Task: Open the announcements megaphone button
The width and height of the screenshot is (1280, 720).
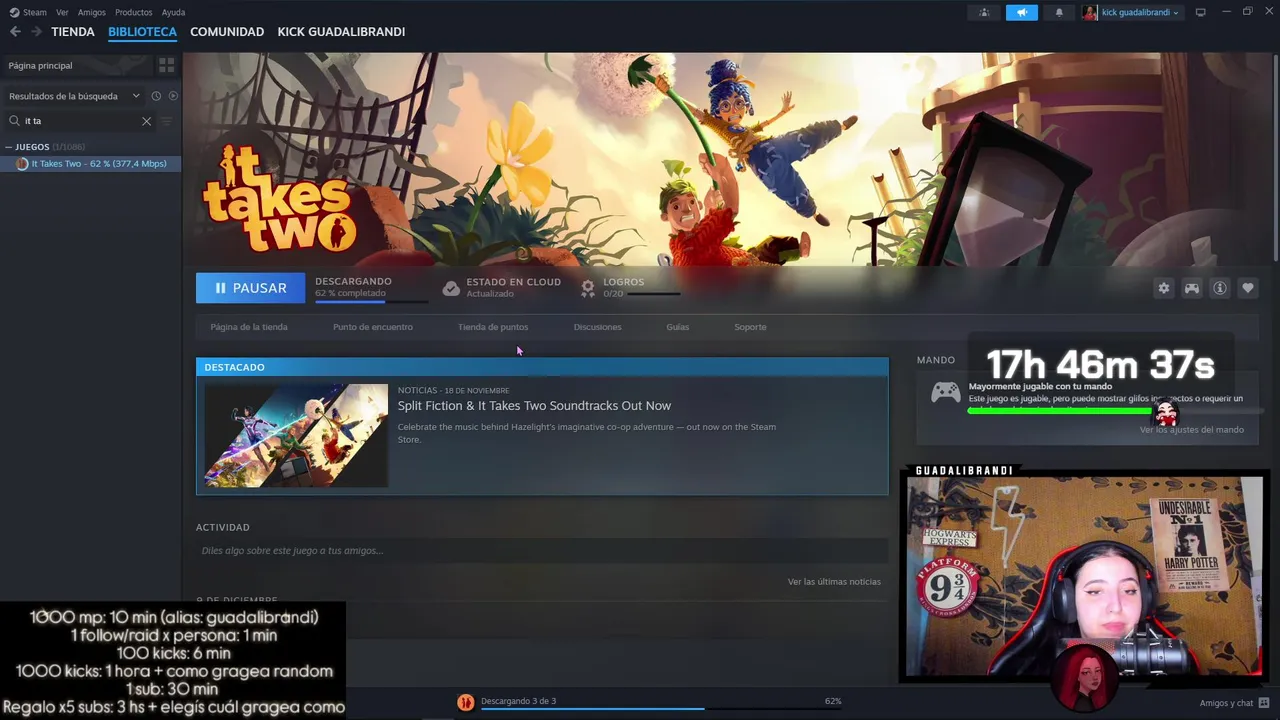Action: coord(1021,13)
